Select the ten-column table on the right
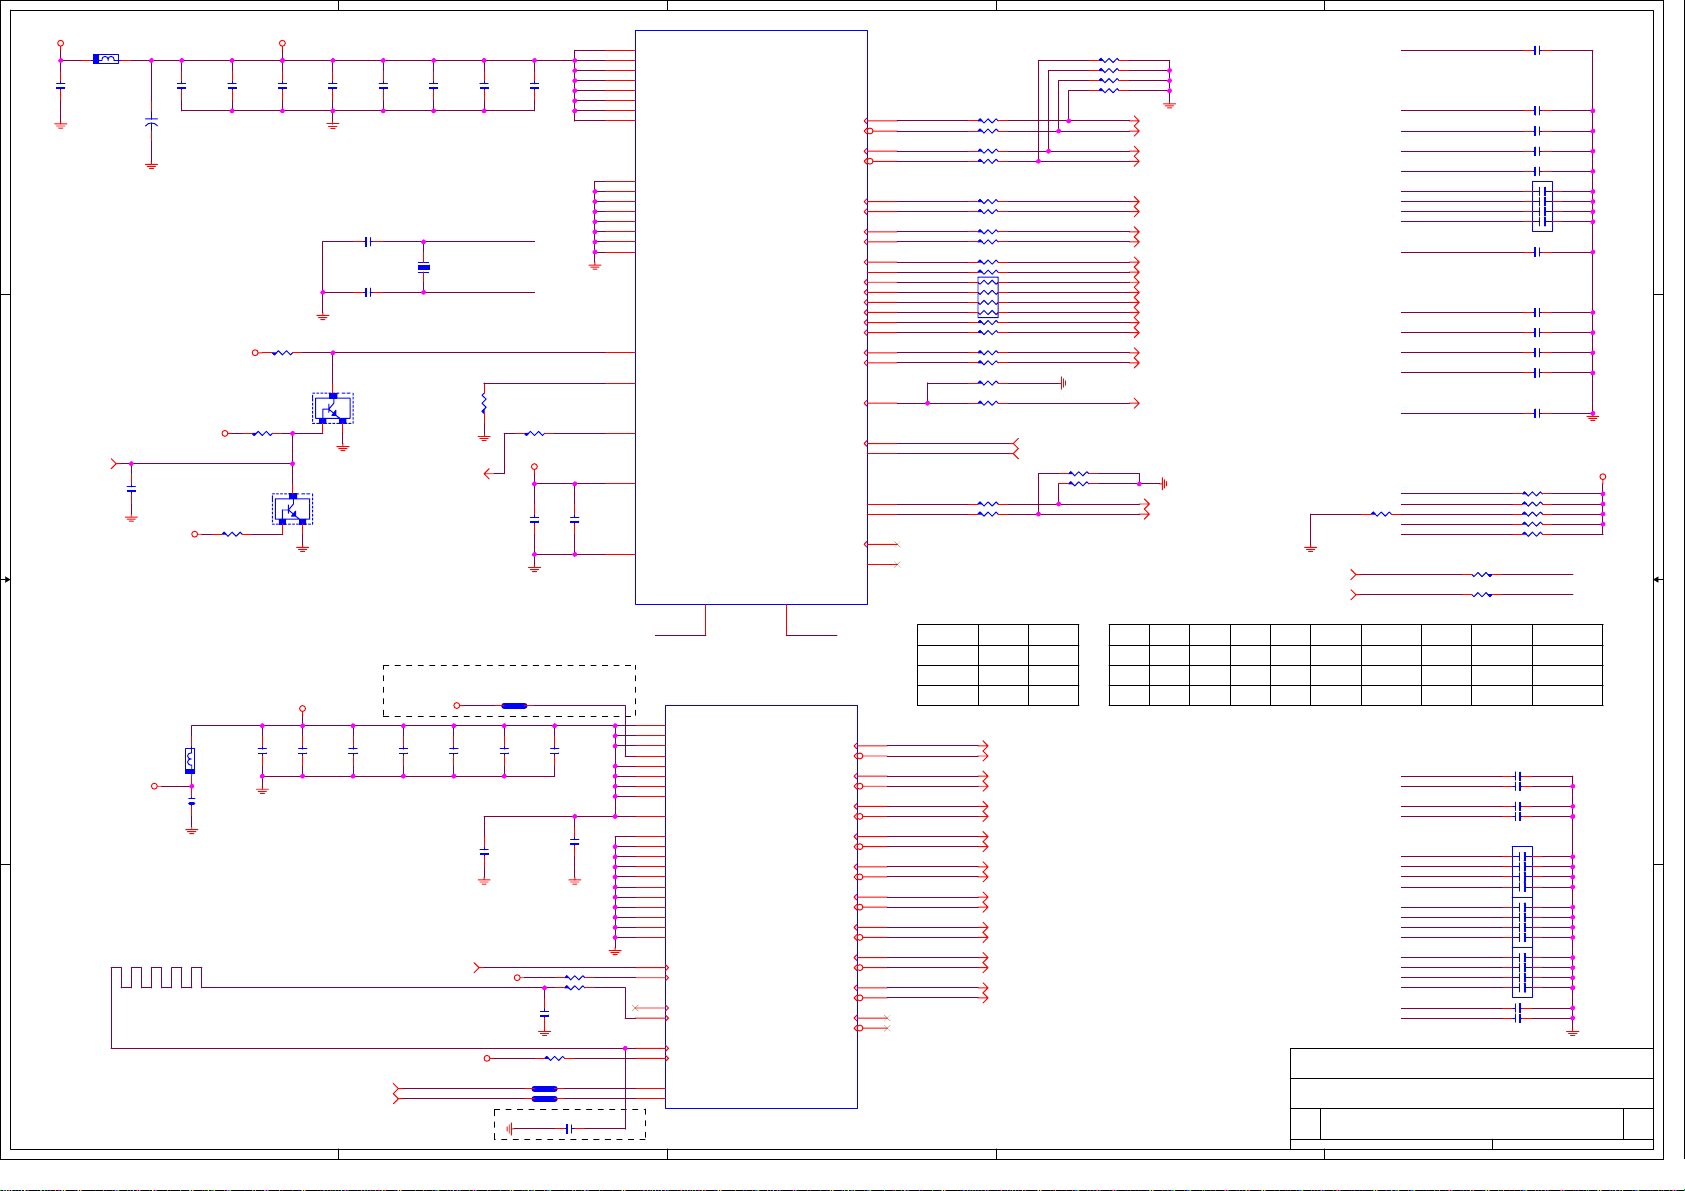The height and width of the screenshot is (1191, 1685). point(1356,665)
